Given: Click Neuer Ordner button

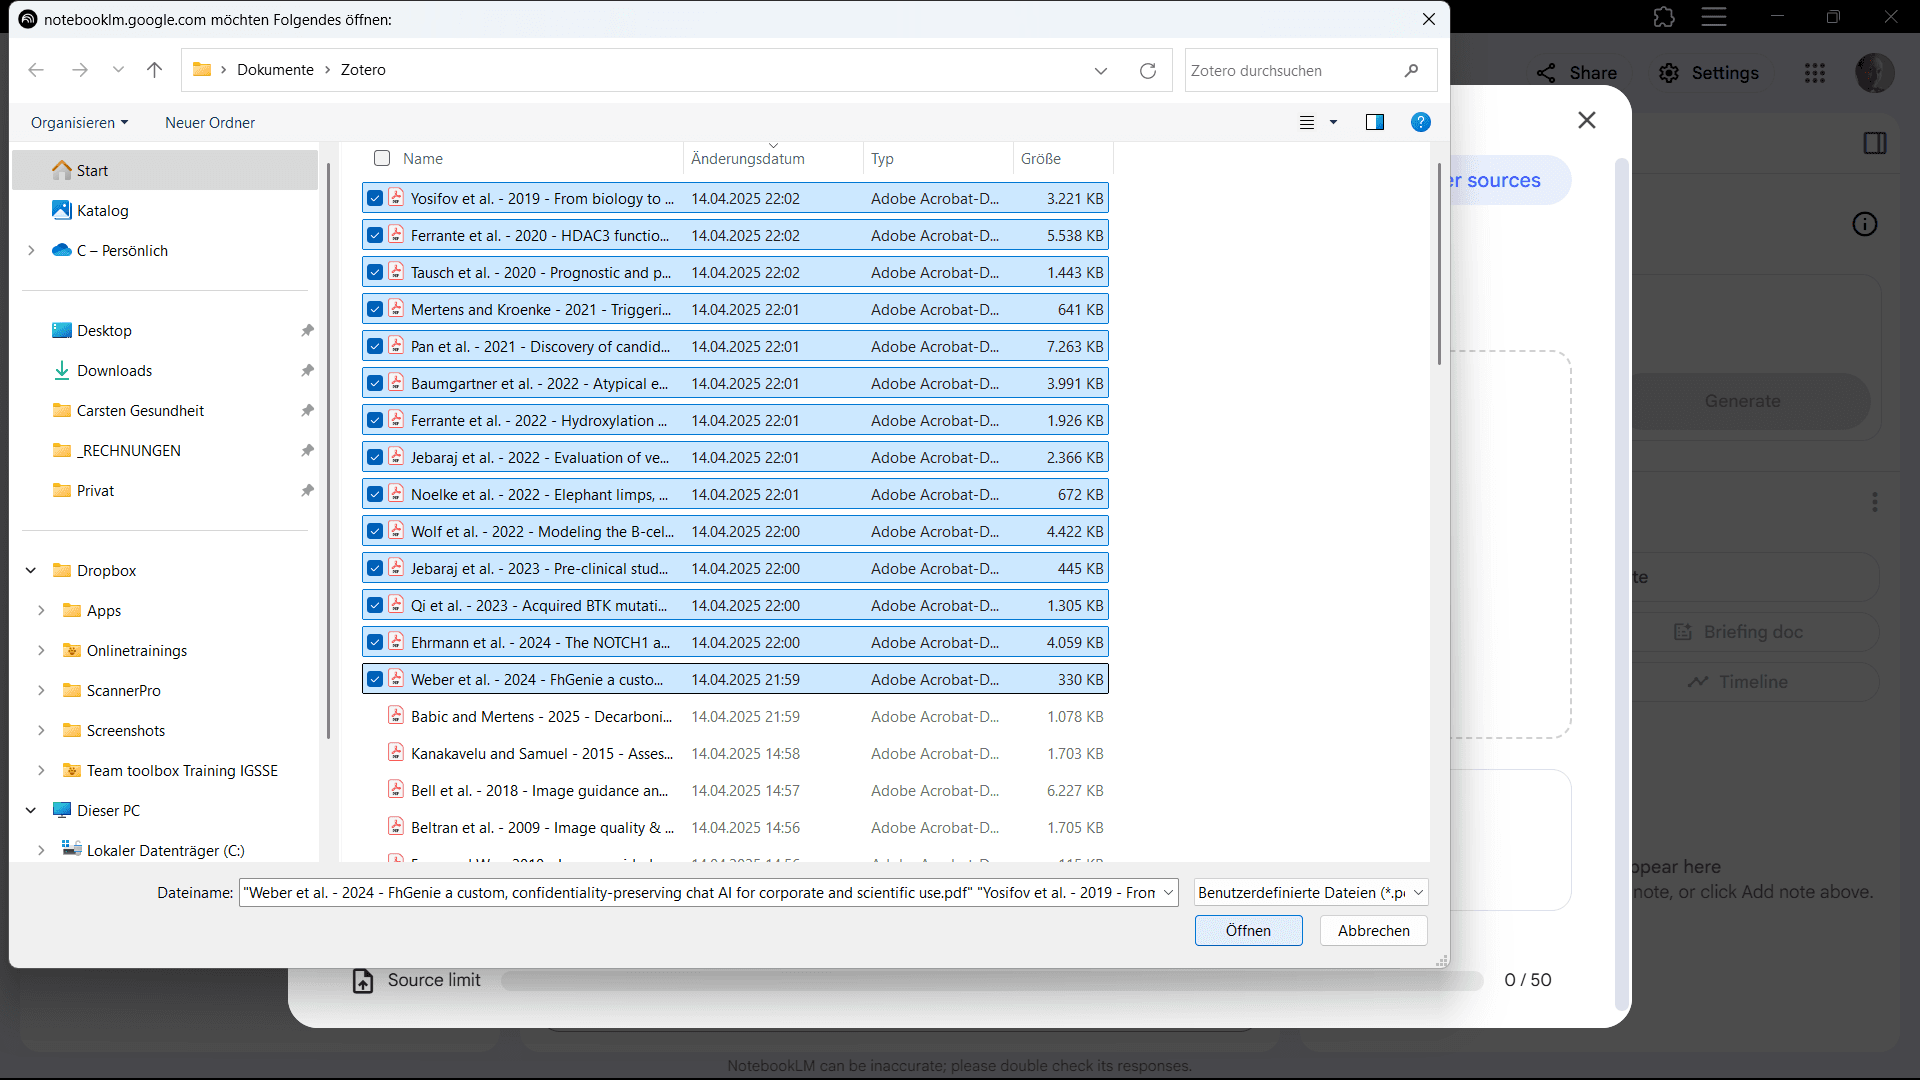Looking at the screenshot, I should coord(210,122).
